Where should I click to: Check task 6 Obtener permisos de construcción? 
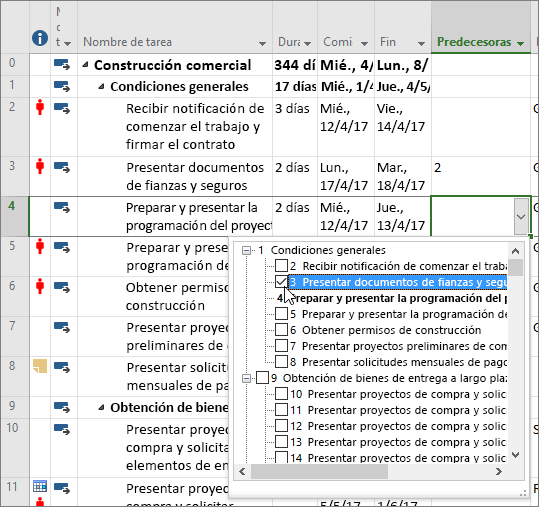pos(281,330)
